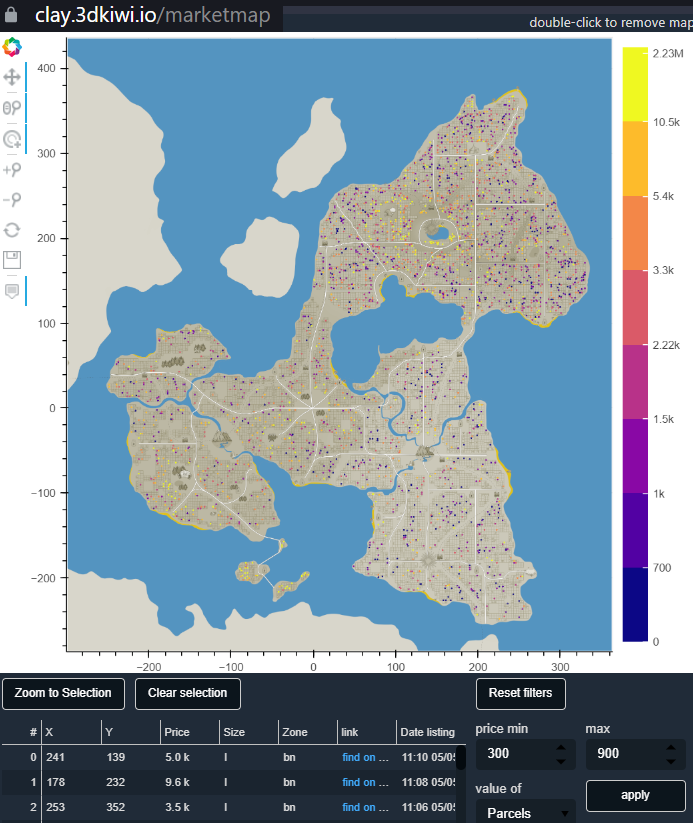Decrease price min with down arrow
Viewport: 693px width, 823px height.
(561, 761)
